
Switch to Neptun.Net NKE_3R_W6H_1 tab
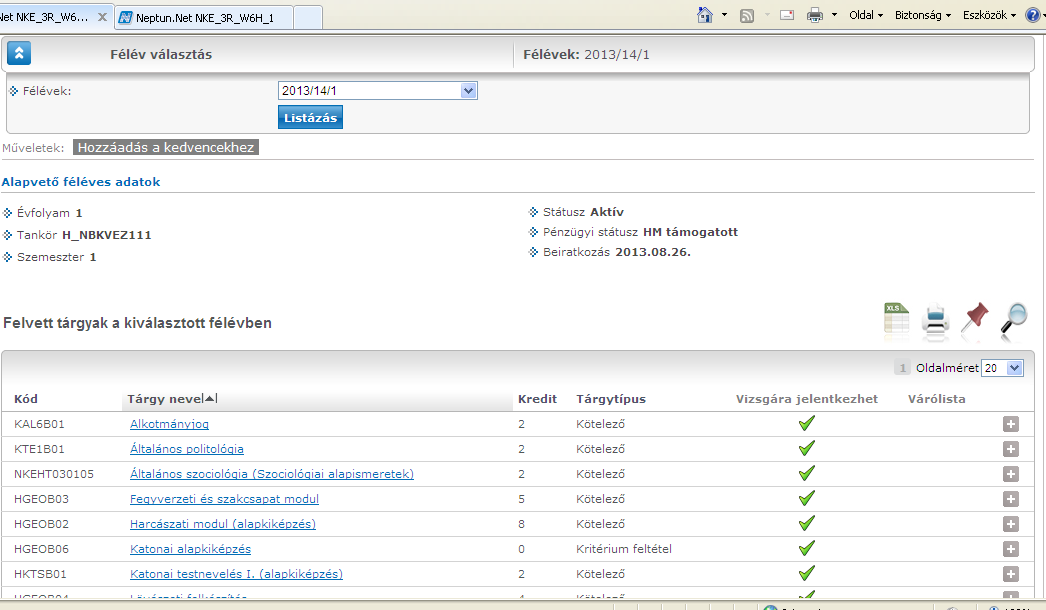click(x=204, y=18)
